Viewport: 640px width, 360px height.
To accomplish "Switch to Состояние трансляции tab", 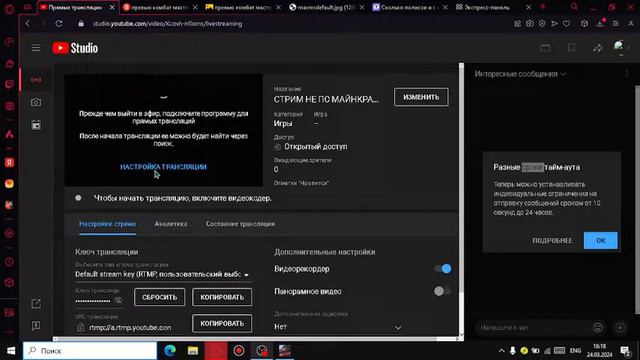I will [240, 224].
